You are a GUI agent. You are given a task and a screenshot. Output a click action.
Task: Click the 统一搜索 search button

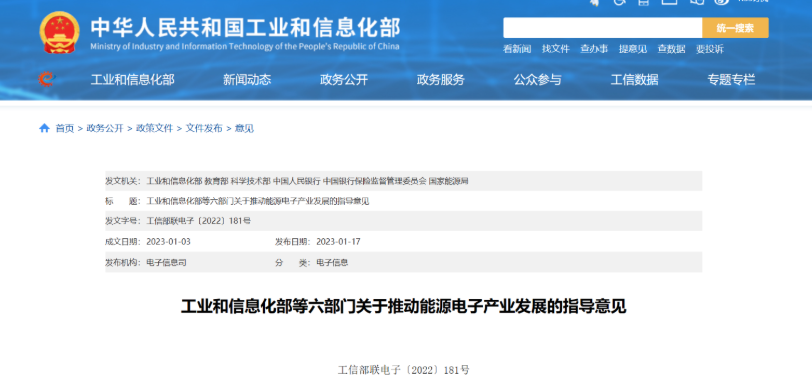click(x=735, y=28)
